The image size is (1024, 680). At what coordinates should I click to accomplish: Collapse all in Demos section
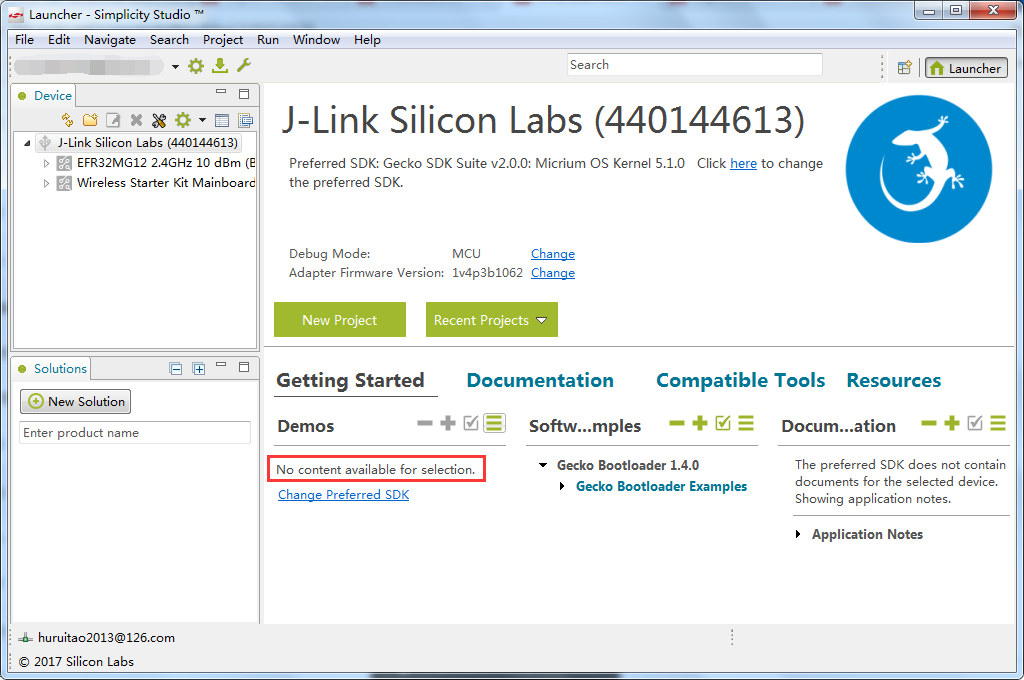click(x=424, y=423)
